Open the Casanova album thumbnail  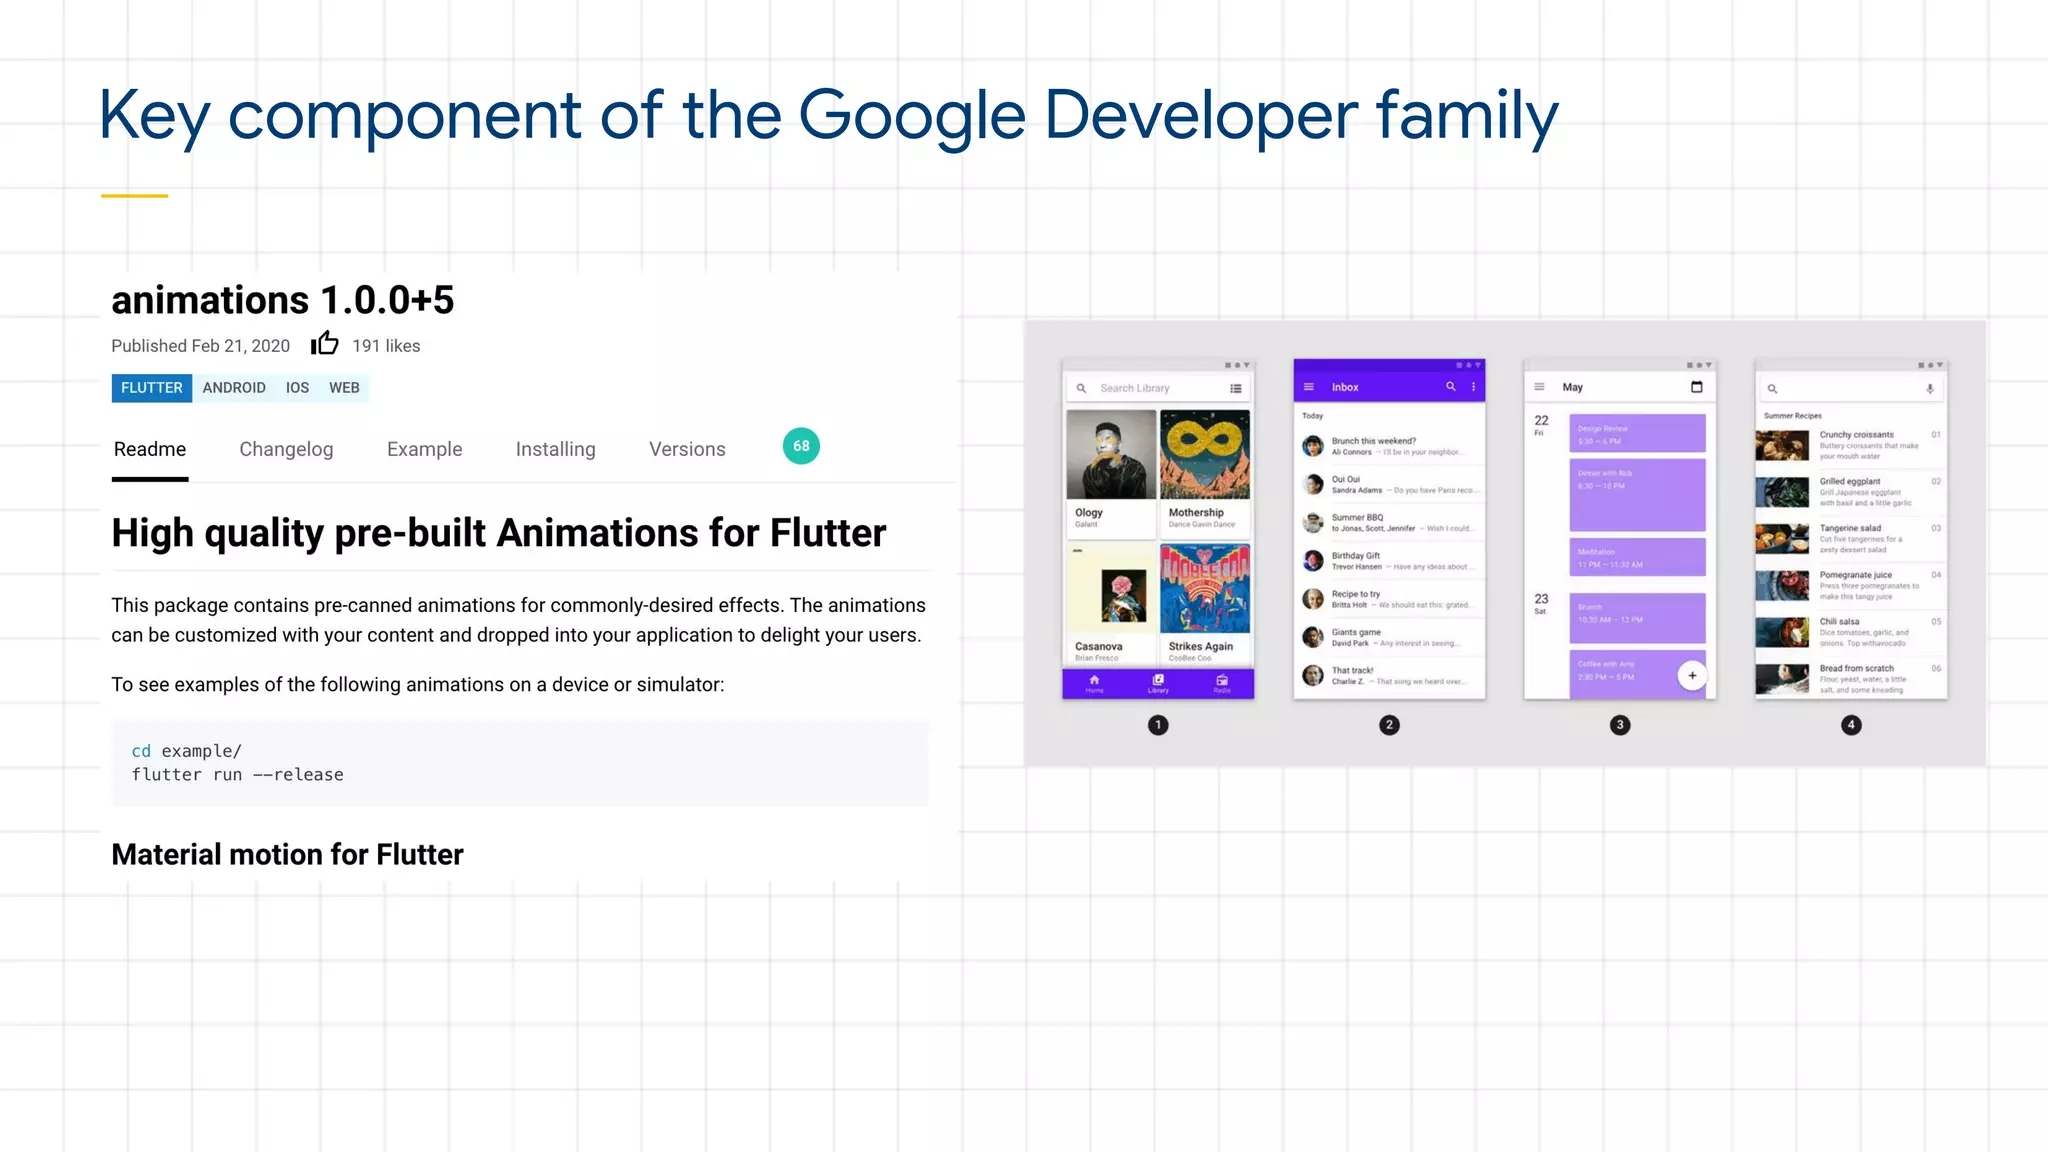1111,589
